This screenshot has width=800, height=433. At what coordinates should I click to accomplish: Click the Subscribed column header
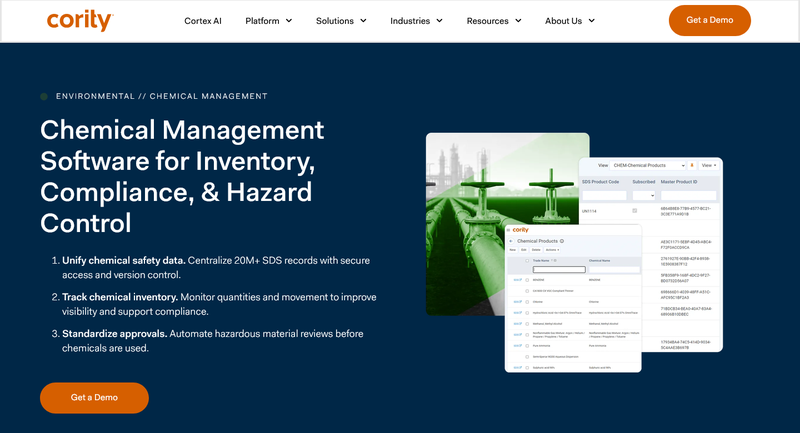(644, 182)
